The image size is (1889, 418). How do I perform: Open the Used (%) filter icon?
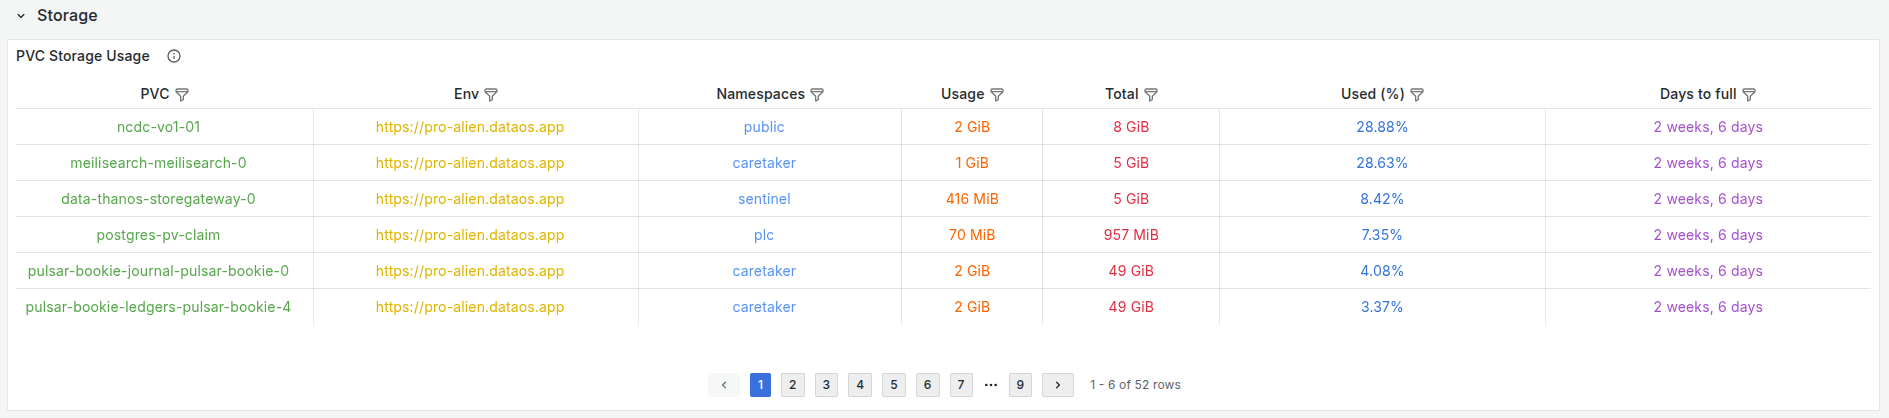pos(1417,95)
